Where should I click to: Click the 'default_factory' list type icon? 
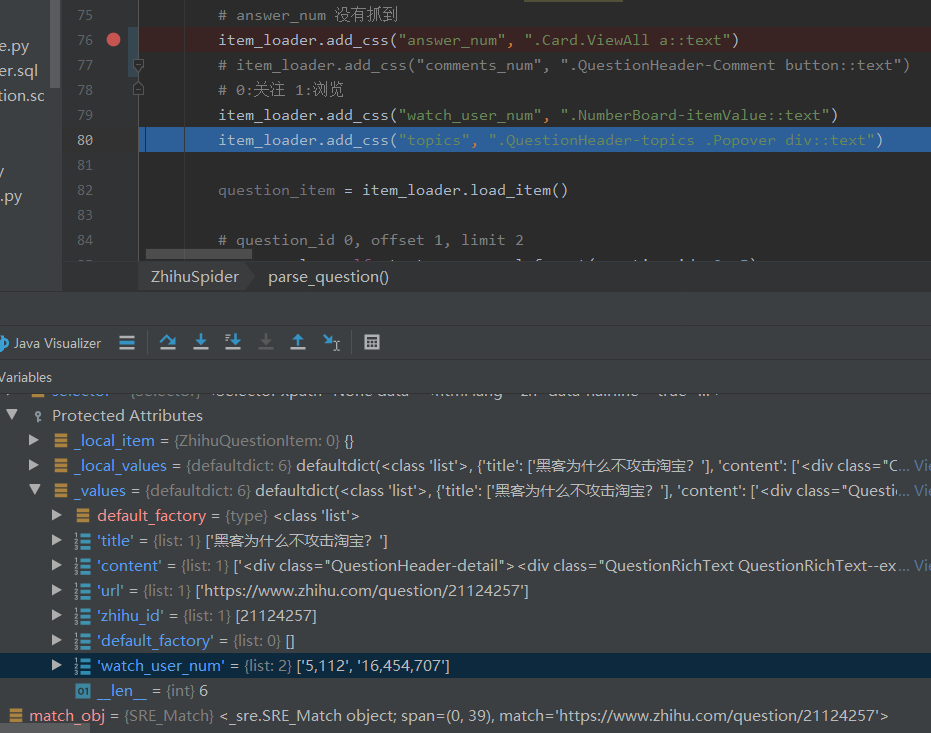pyautogui.click(x=83, y=640)
